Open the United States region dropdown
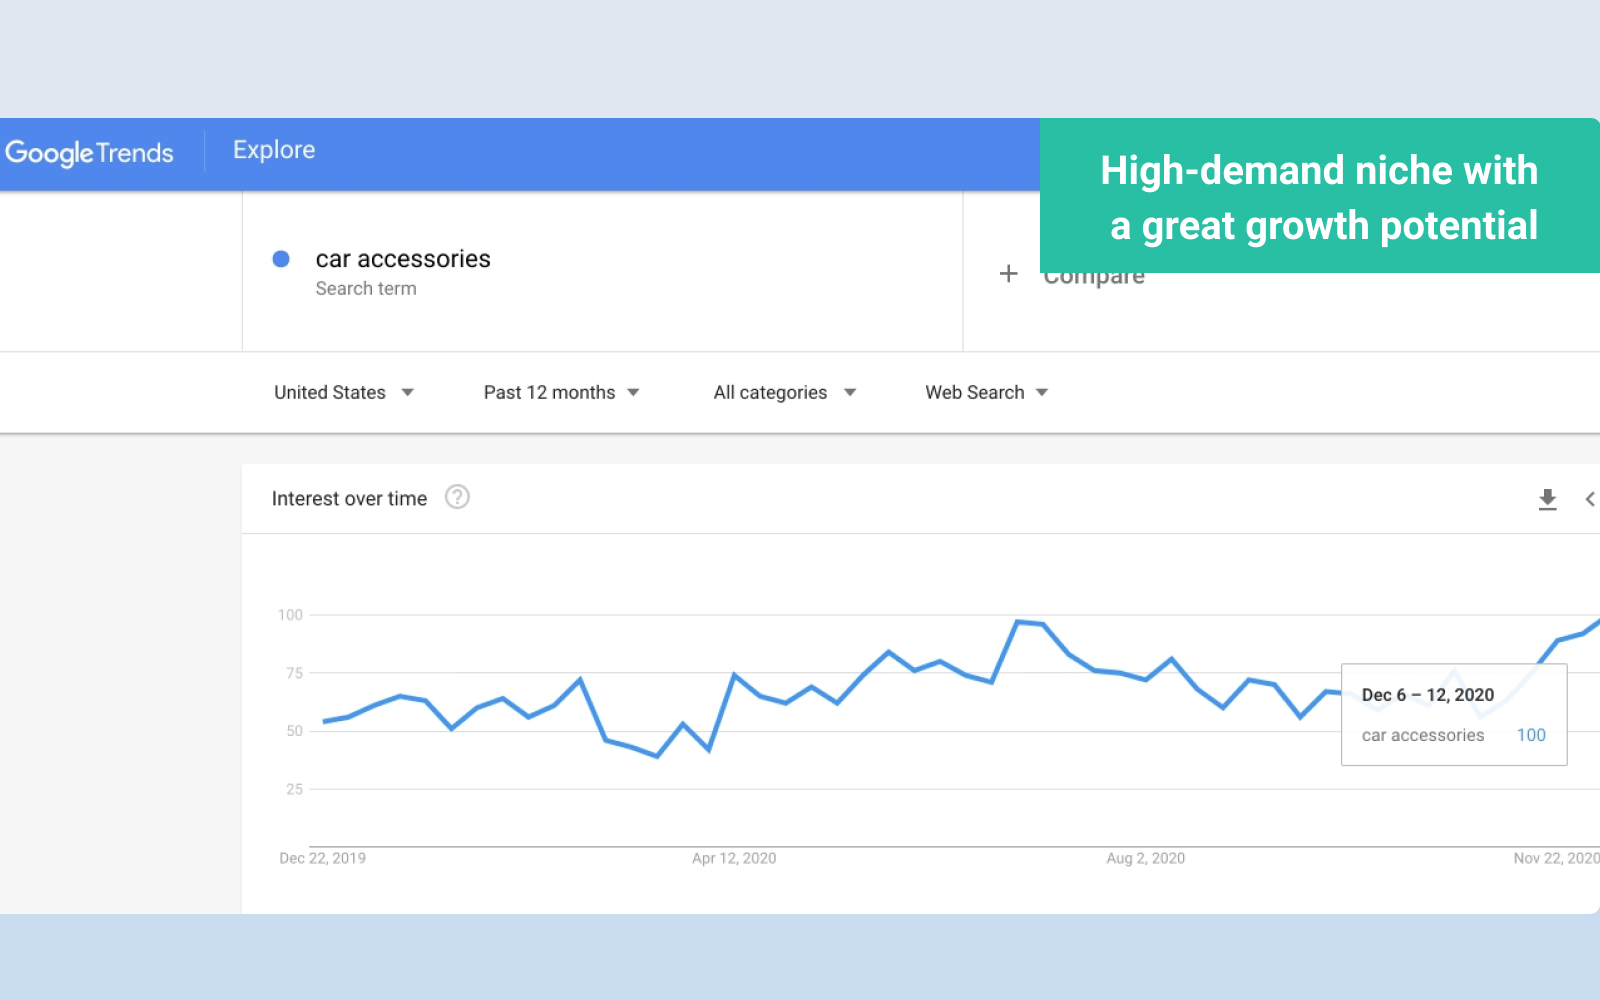The image size is (1600, 1000). 343,393
